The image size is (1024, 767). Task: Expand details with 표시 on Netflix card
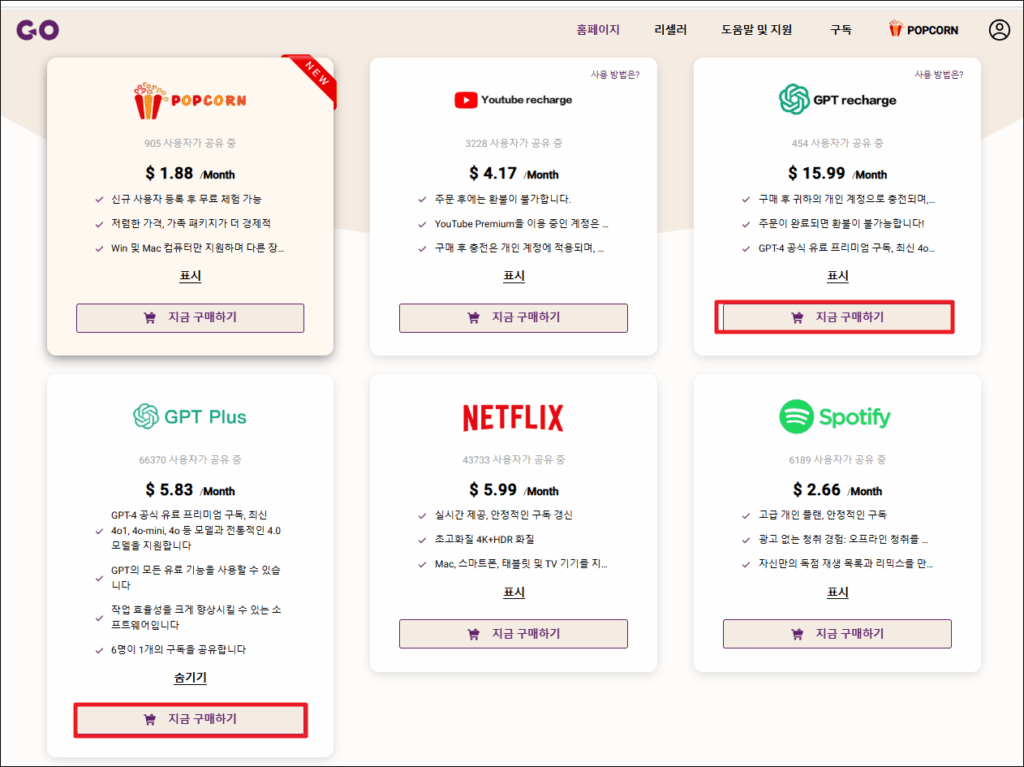point(514,592)
